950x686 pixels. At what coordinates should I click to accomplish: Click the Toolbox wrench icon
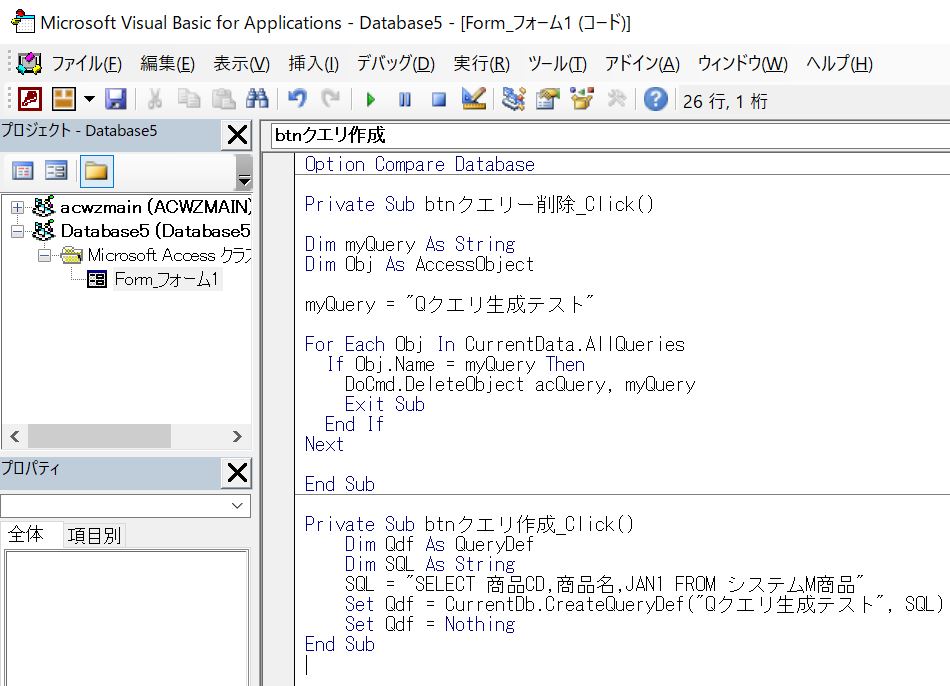click(x=616, y=99)
